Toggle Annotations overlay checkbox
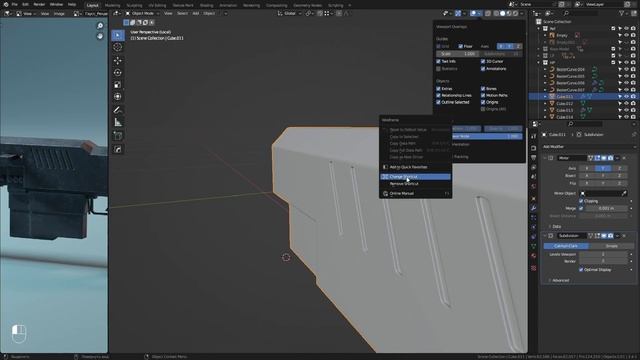Viewport: 640px width, 360px height. pyautogui.click(x=483, y=69)
